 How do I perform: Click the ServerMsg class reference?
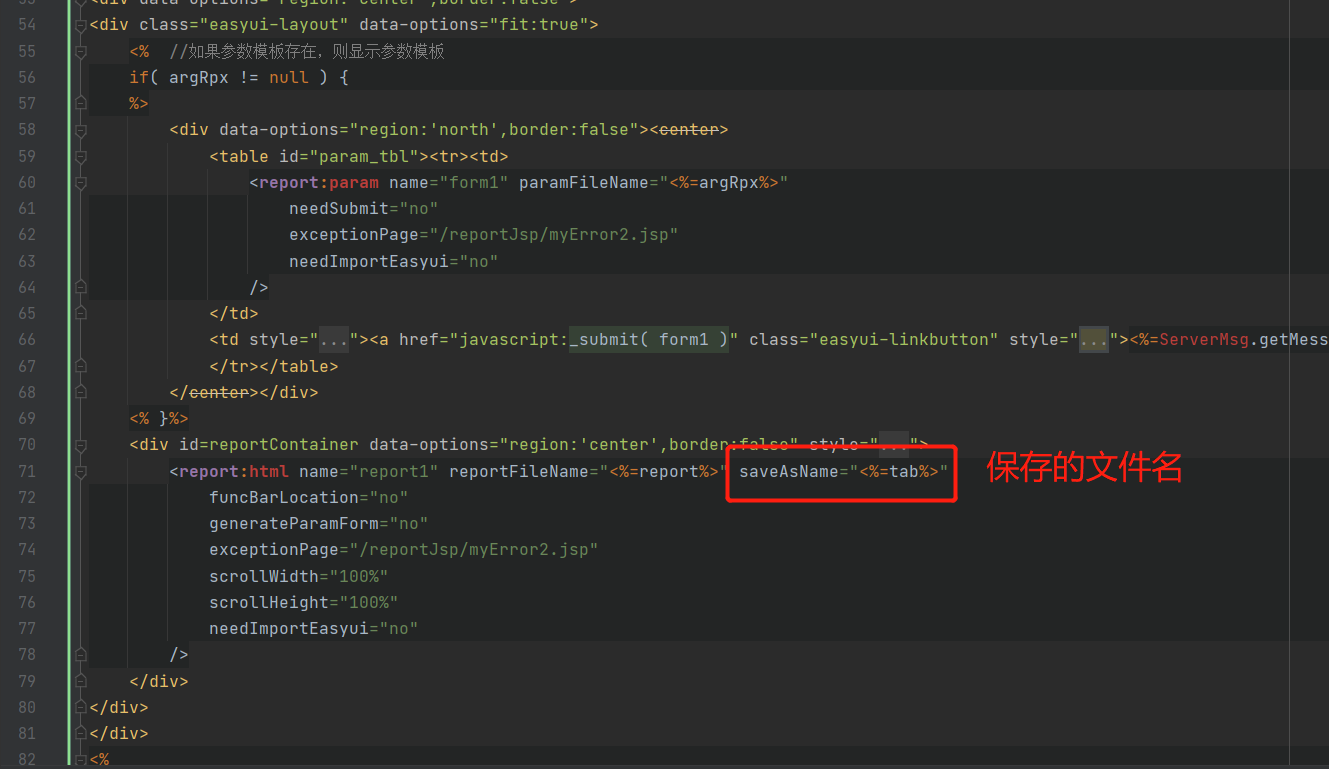click(x=1204, y=340)
